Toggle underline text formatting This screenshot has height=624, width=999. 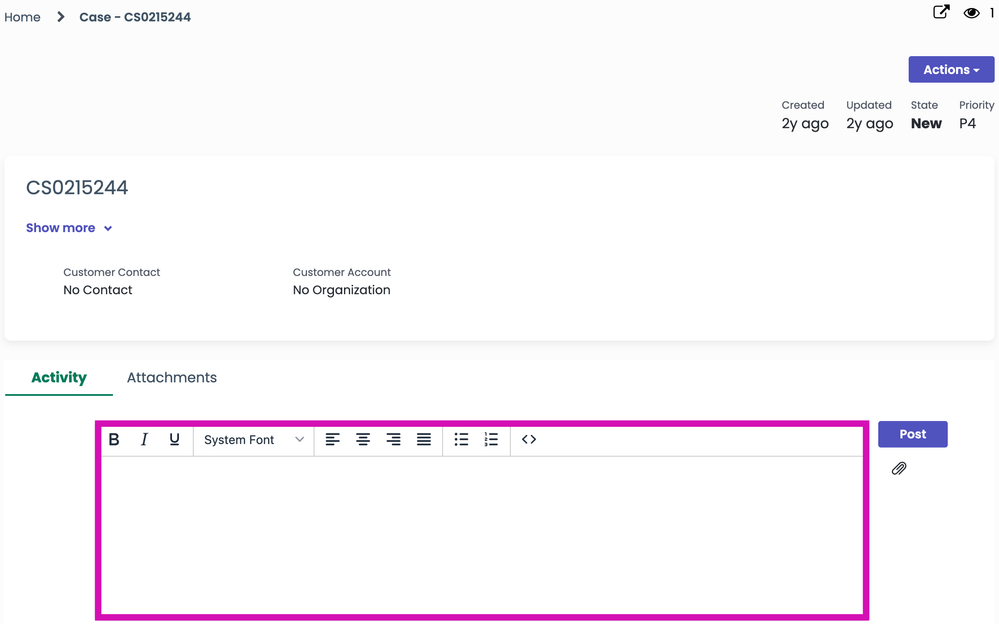tap(174, 440)
